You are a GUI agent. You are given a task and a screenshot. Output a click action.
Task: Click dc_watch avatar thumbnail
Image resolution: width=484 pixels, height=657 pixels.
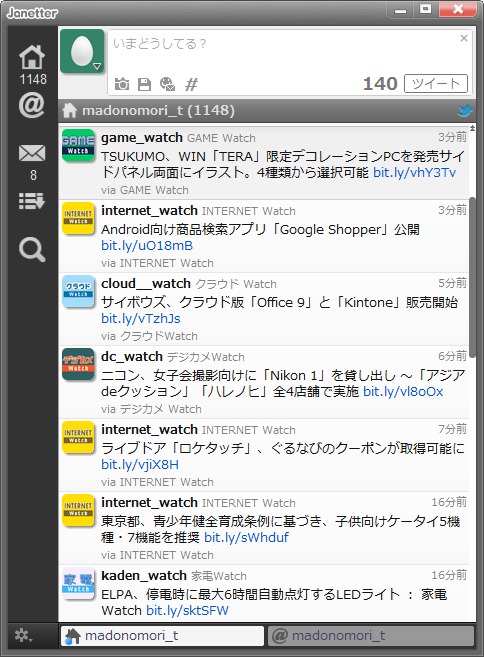[78, 364]
